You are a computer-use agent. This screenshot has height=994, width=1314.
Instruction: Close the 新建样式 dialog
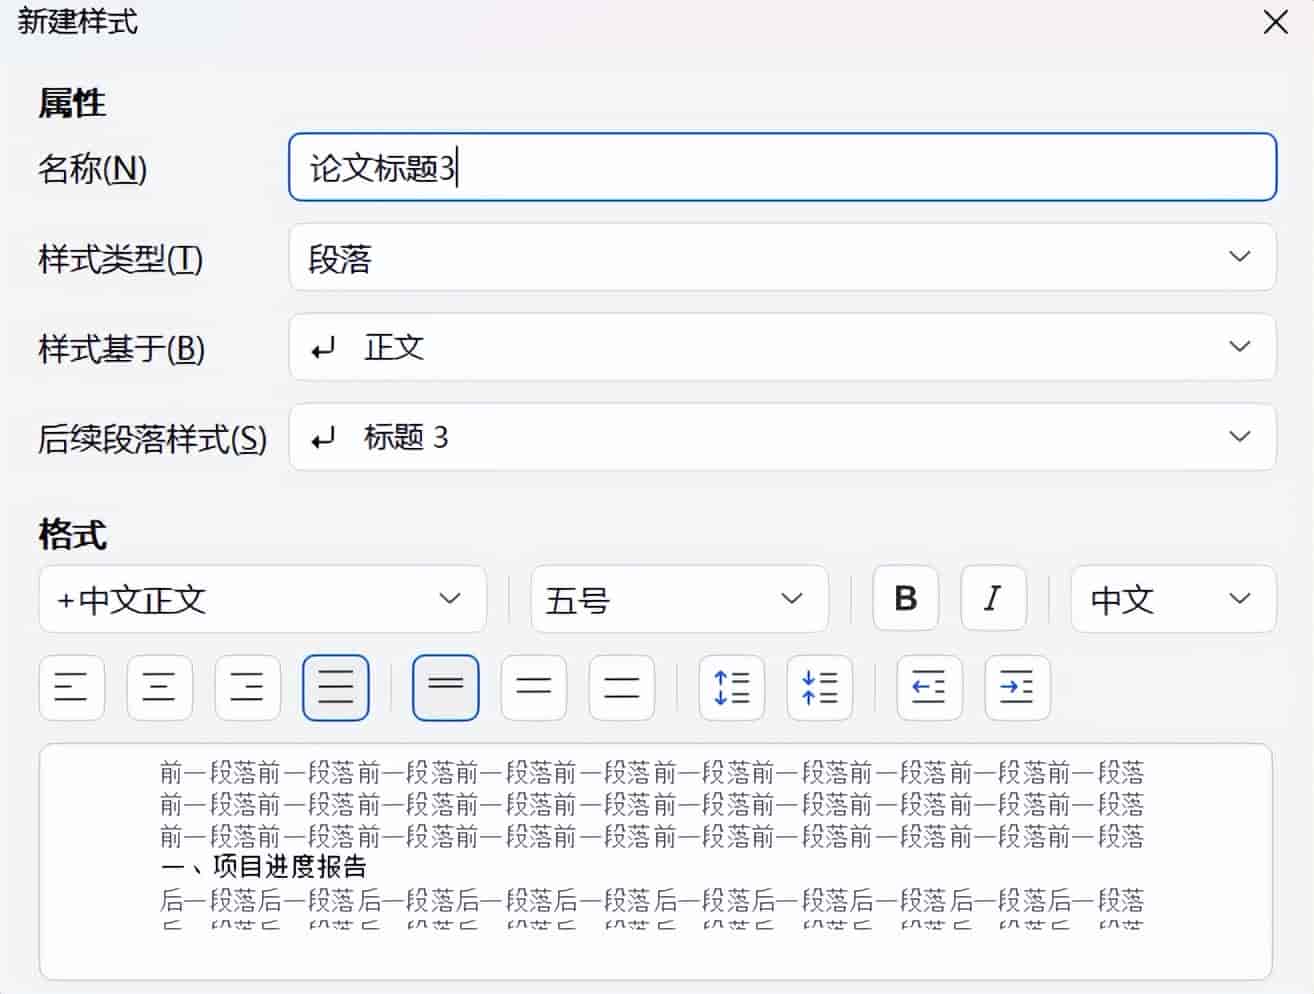(1276, 22)
